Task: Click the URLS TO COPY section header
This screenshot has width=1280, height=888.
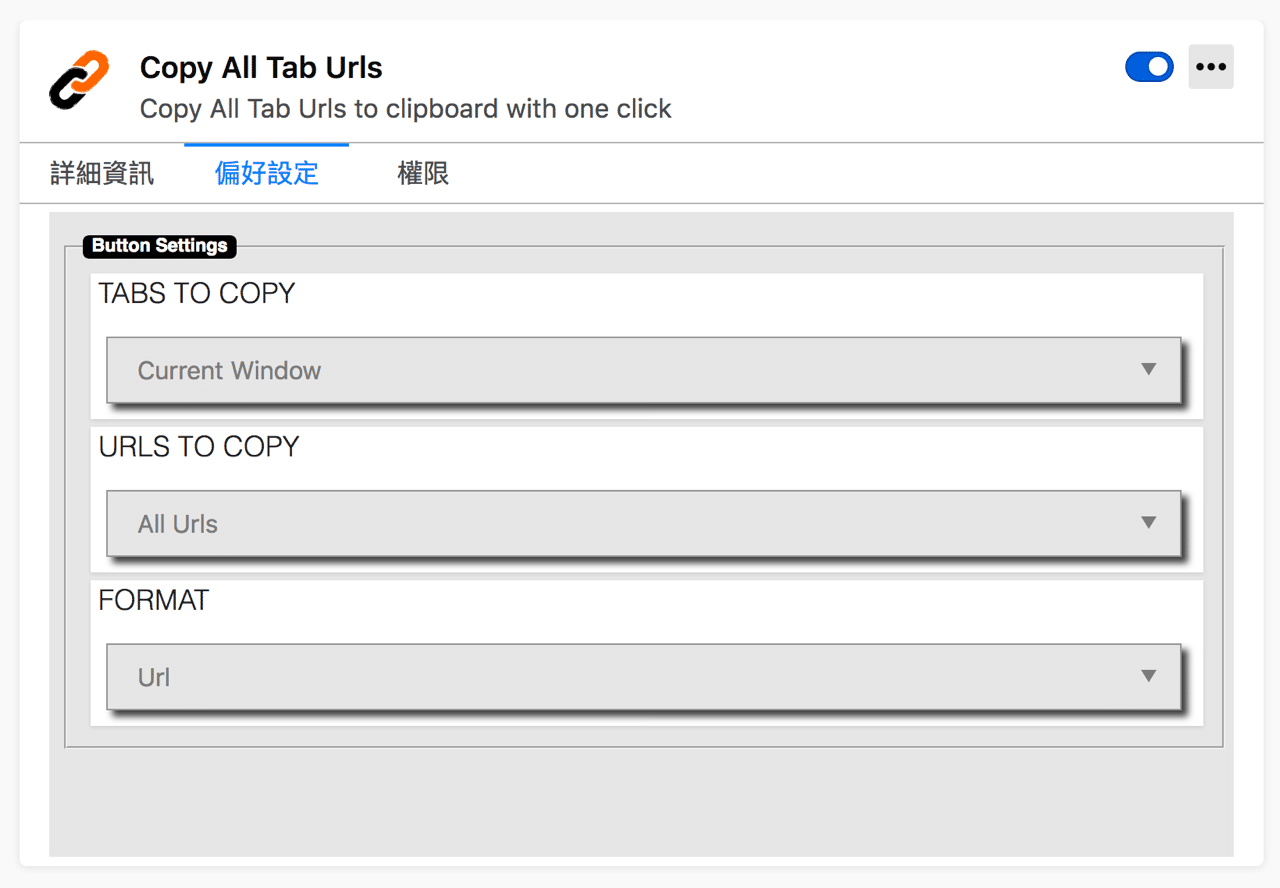Action: click(199, 446)
